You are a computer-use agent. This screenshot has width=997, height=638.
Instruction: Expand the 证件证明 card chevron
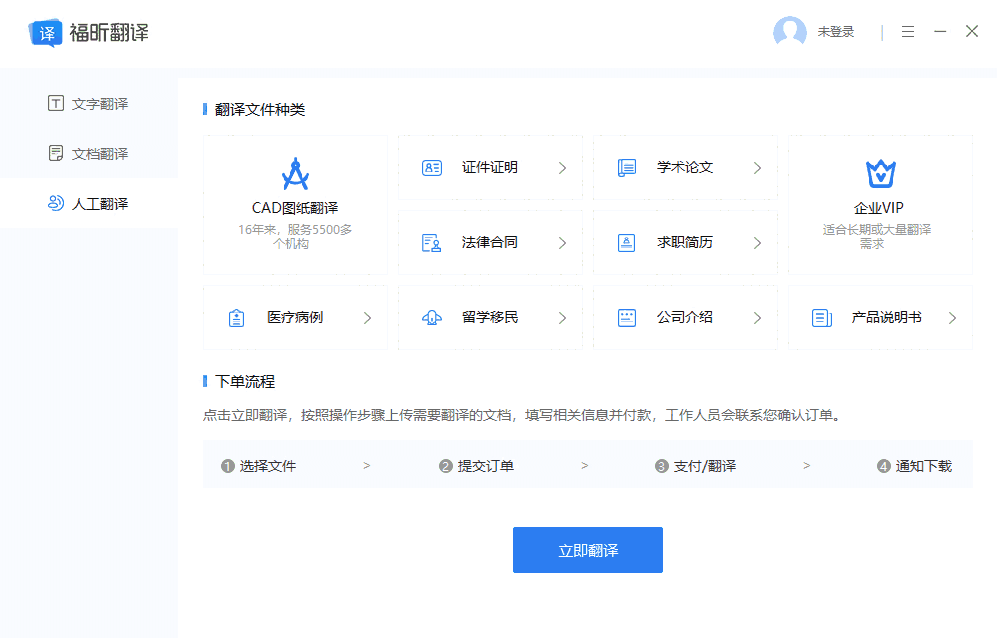tap(563, 167)
